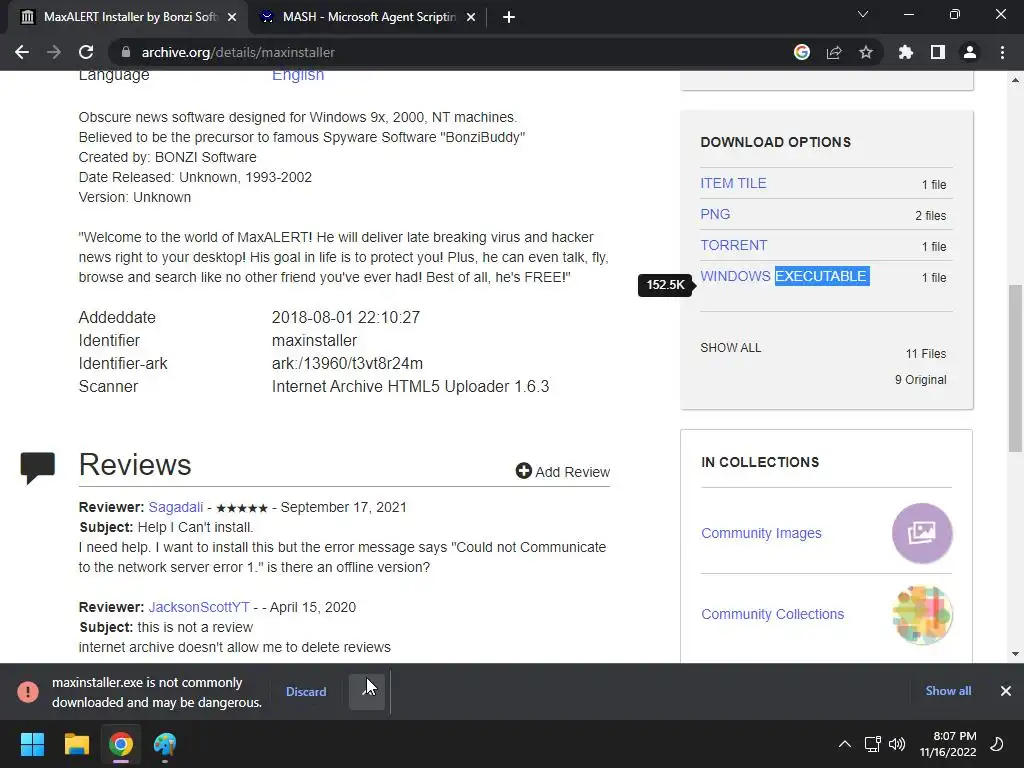Show all downloads

coord(948,691)
